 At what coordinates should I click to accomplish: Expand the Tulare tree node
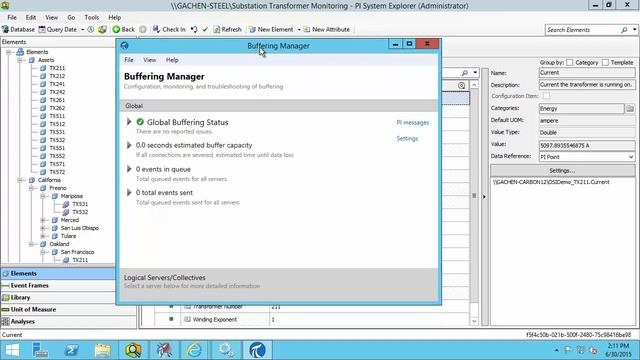(43, 236)
